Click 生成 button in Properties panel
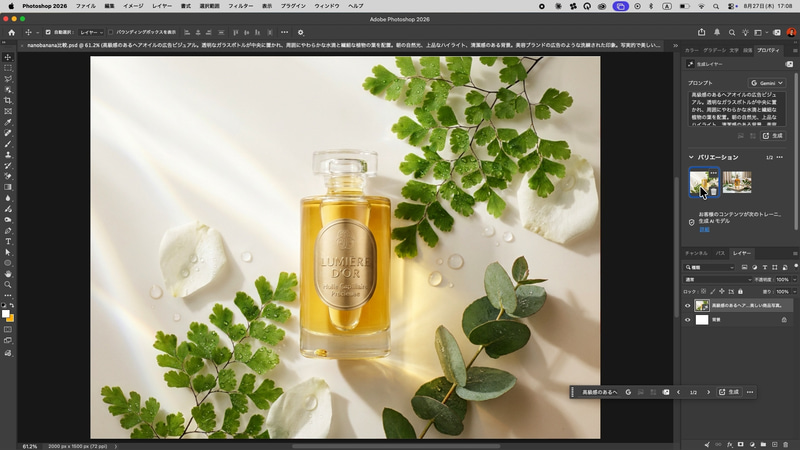The height and width of the screenshot is (450, 800). click(772, 136)
